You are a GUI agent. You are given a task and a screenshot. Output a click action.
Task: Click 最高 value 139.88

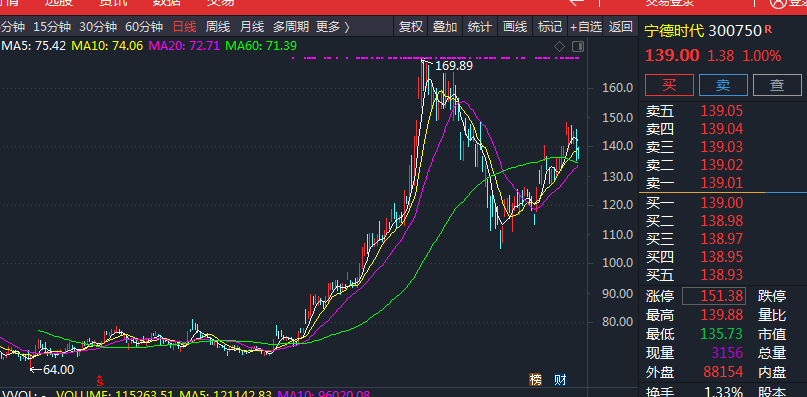[x=722, y=315]
